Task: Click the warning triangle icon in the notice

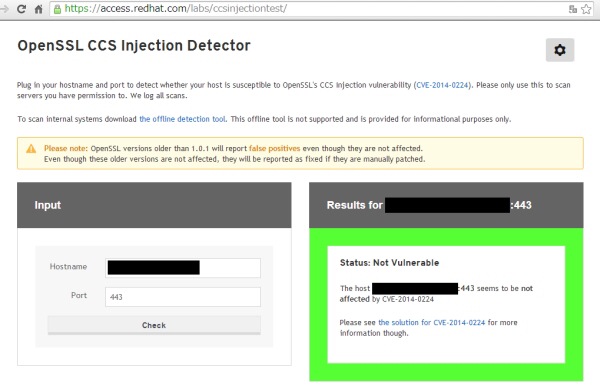Action: 31,149
